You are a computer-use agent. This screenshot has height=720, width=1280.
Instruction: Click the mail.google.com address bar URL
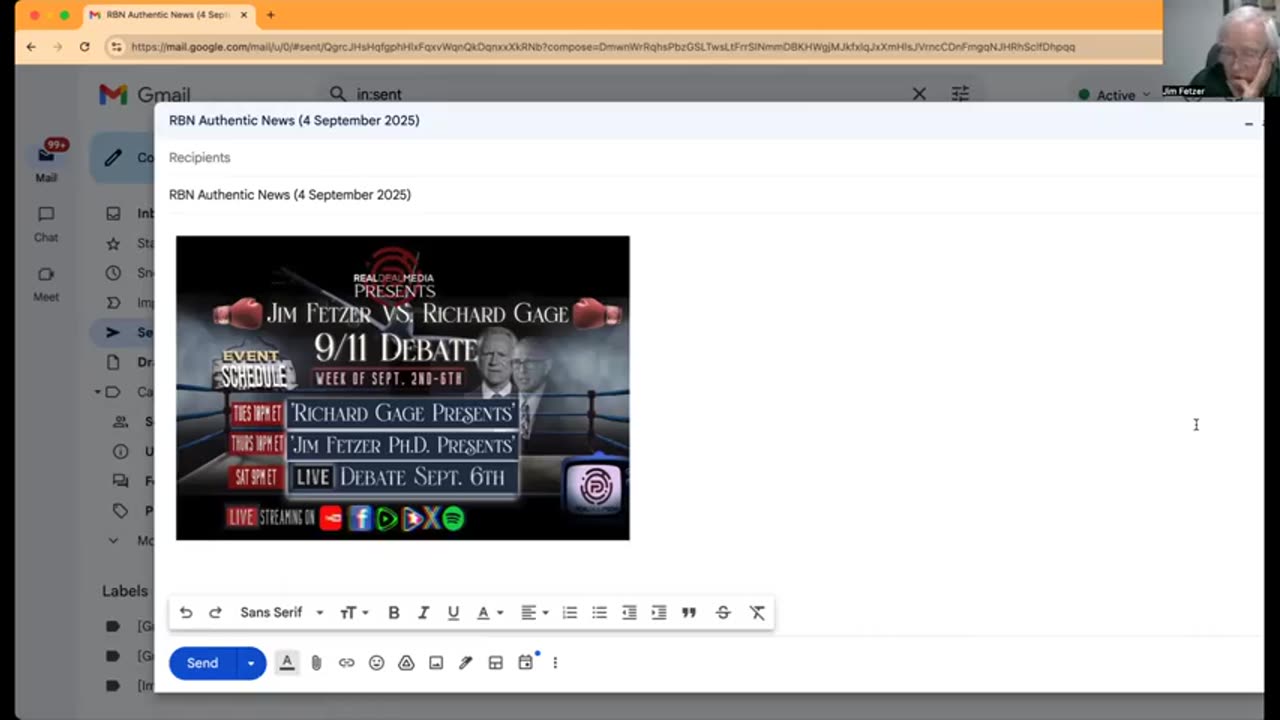(x=603, y=47)
